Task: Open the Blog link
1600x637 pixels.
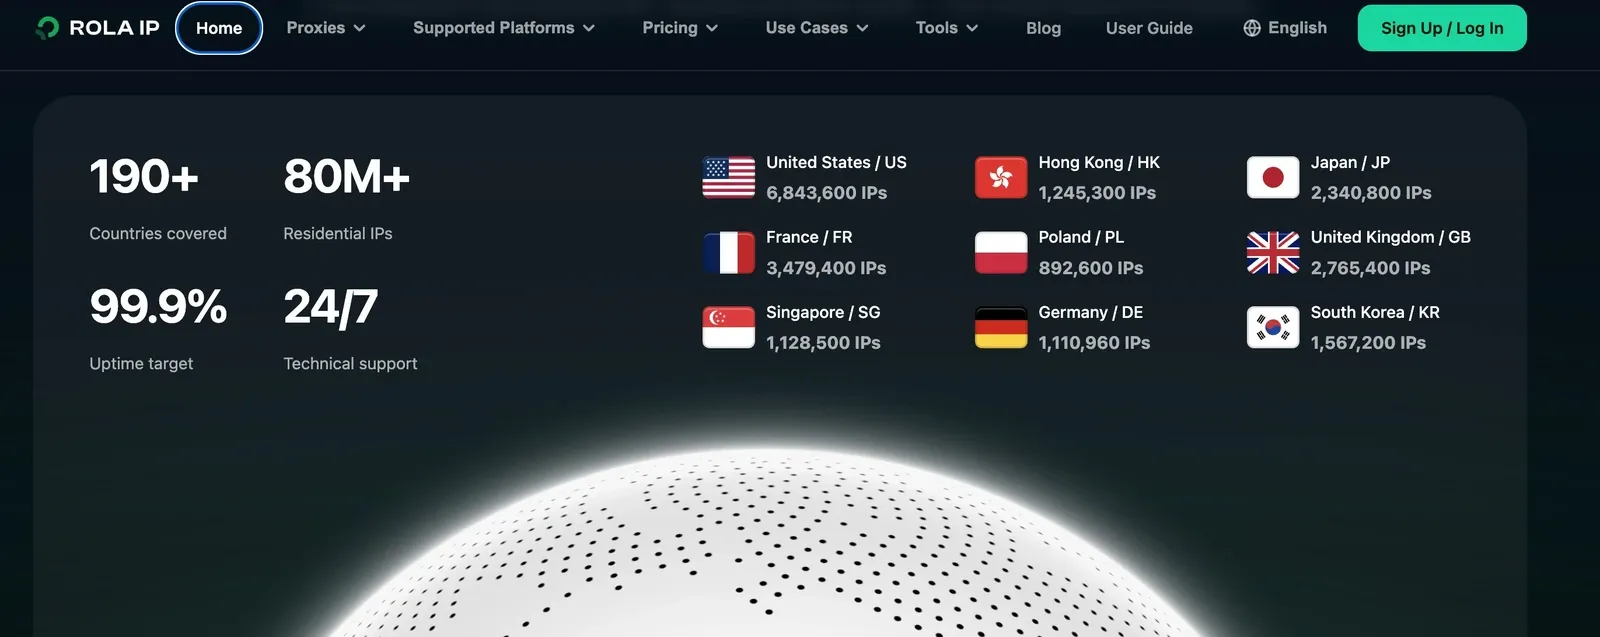Action: click(x=1043, y=28)
